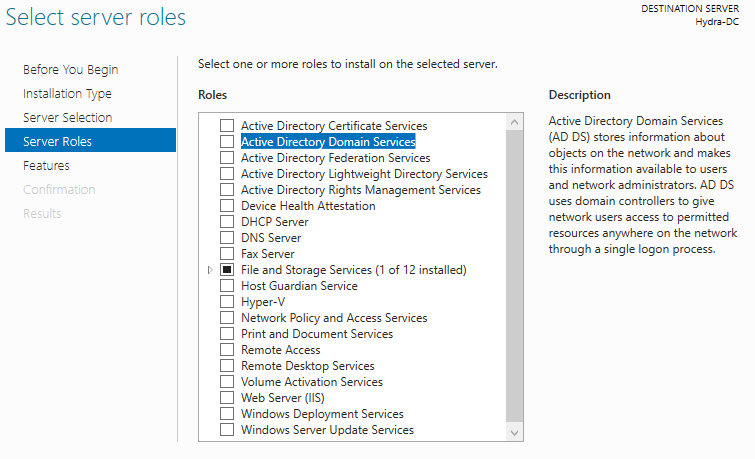Screen dimensions: 755x459
Task: Click the roles list scroll up arrow
Action: (x=514, y=122)
